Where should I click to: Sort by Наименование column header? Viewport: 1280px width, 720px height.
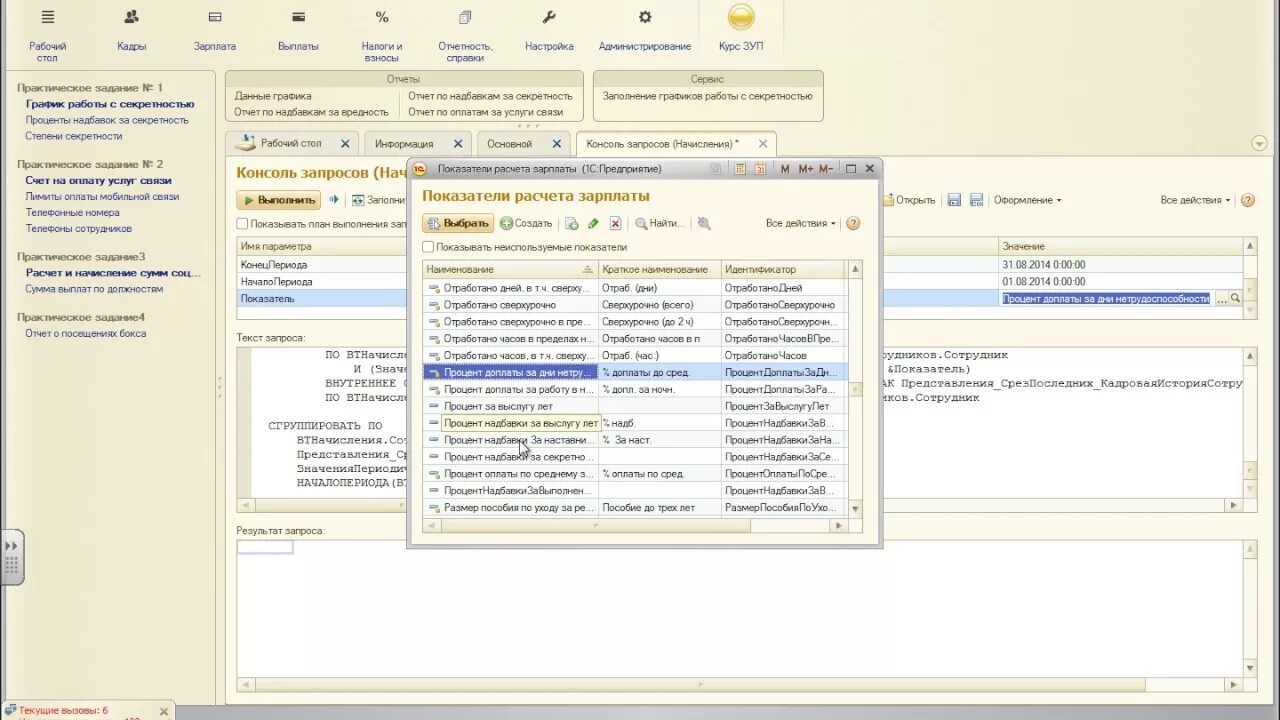pyautogui.click(x=510, y=269)
